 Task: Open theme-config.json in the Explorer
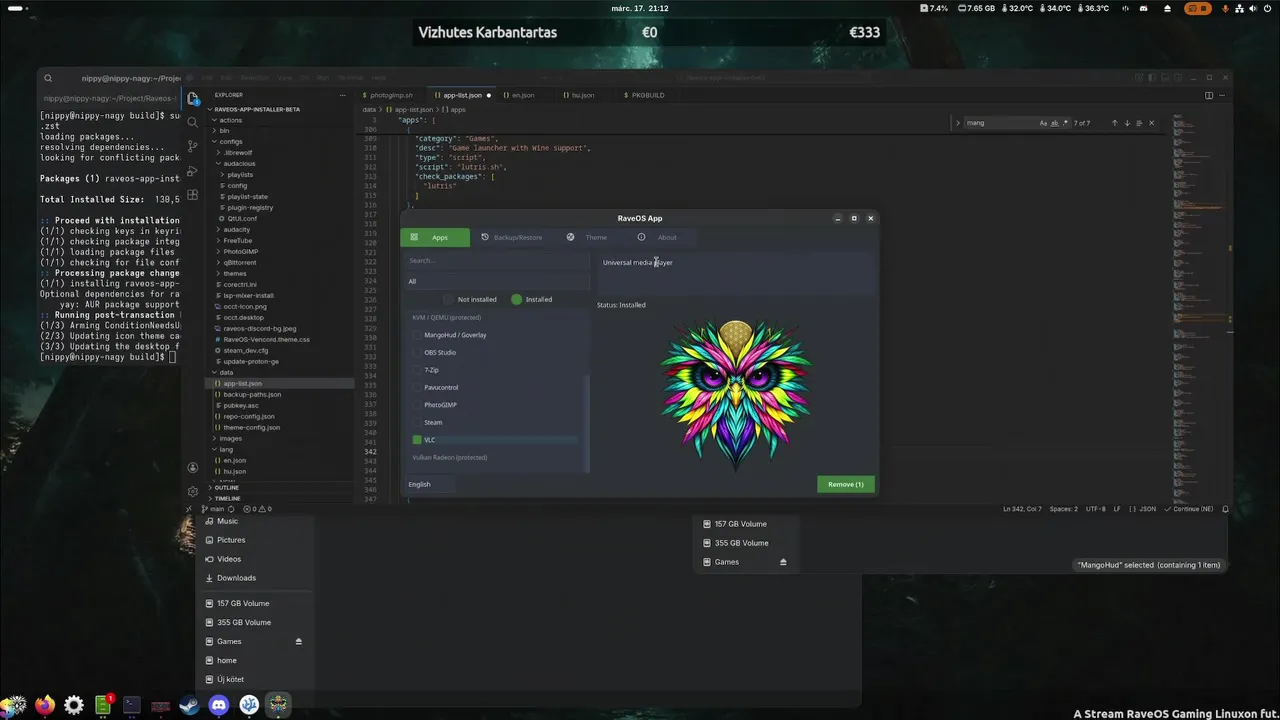[252, 427]
